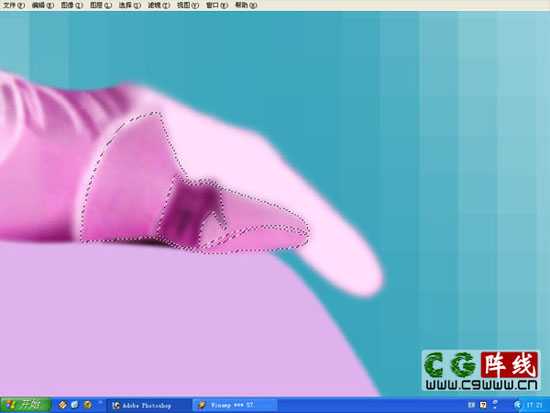This screenshot has width=550, height=413.
Task: Switch to the taskbar button beside Photoshop
Action: (x=235, y=405)
